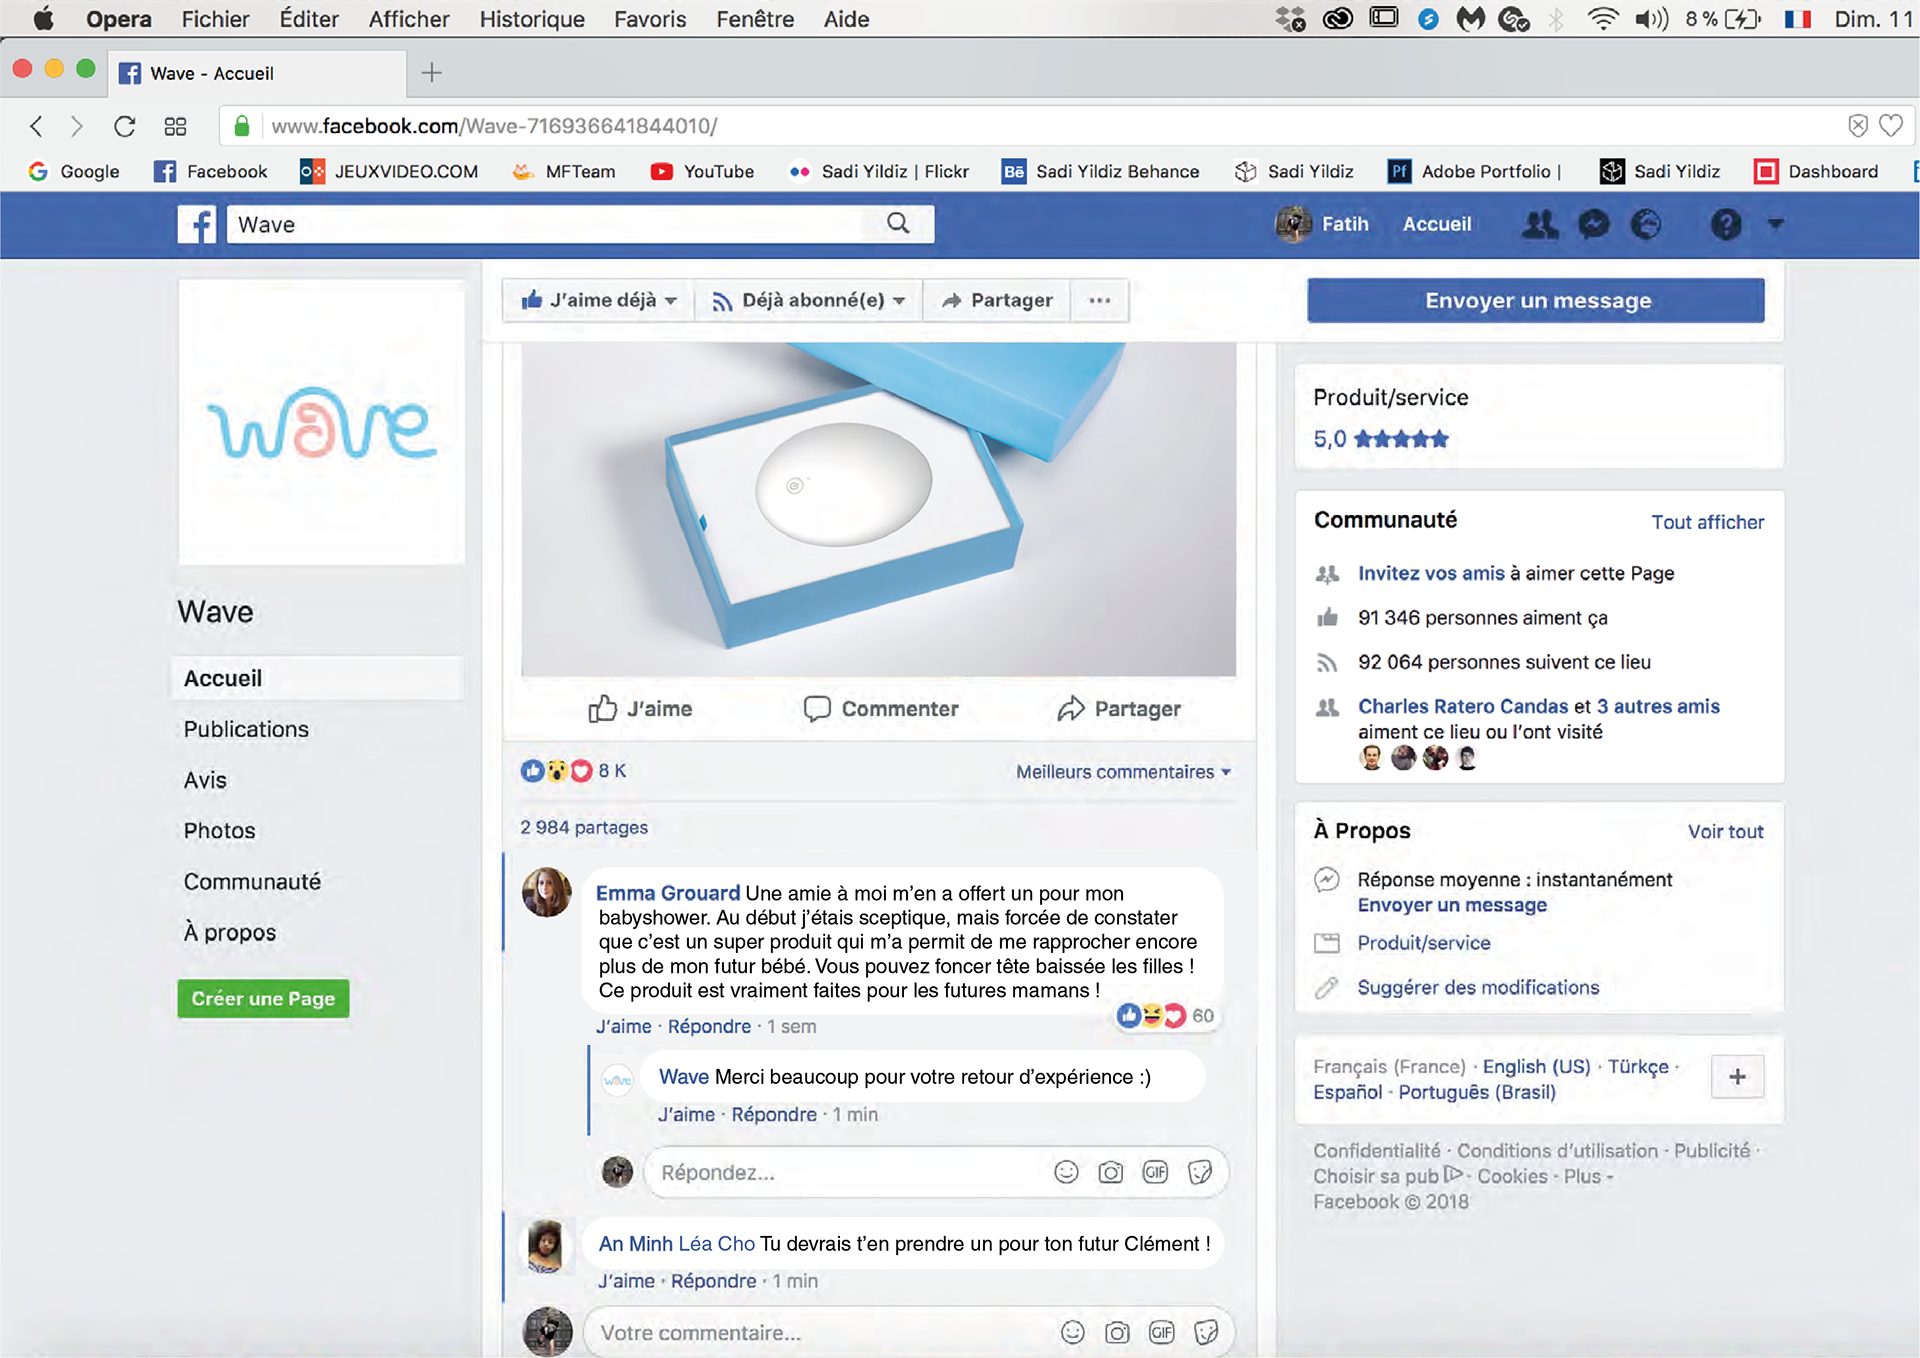Expand Déjà abonné(e) dropdown
The width and height of the screenshot is (1920, 1358).
tap(808, 300)
